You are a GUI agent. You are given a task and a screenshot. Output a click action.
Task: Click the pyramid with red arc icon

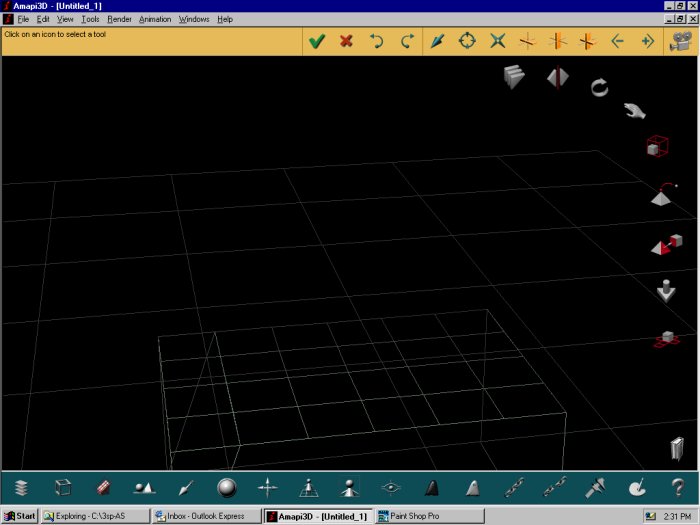663,194
